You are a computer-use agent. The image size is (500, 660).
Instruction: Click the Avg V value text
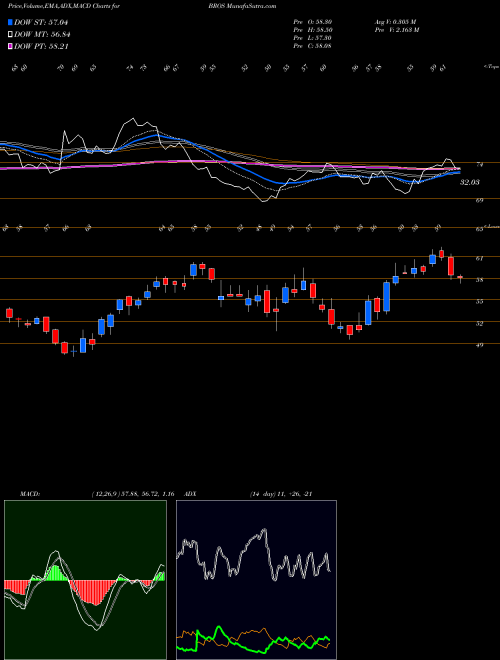[x=395, y=22]
